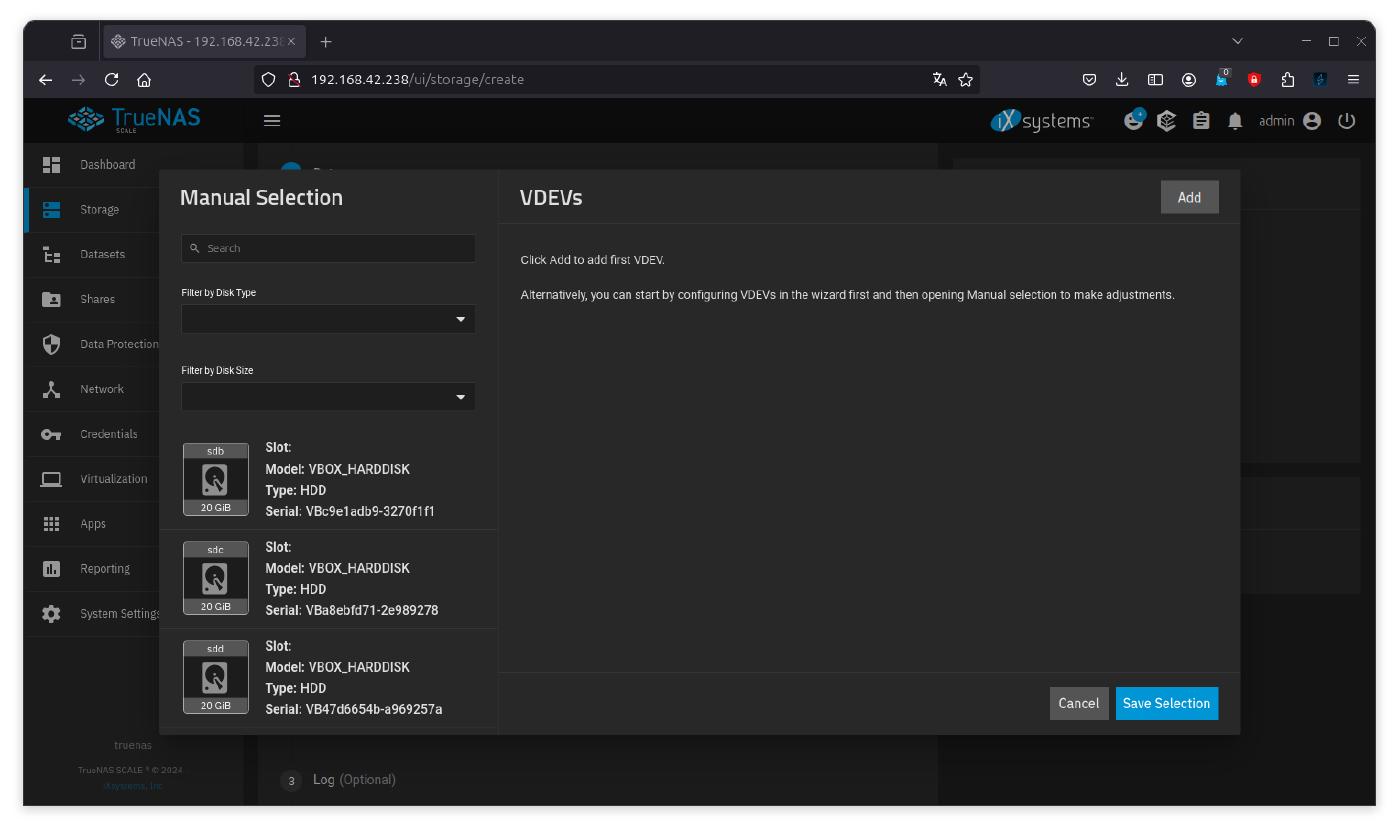Expand the Filter by Disk Type dropdown
The height and width of the screenshot is (832, 1399).
(328, 319)
